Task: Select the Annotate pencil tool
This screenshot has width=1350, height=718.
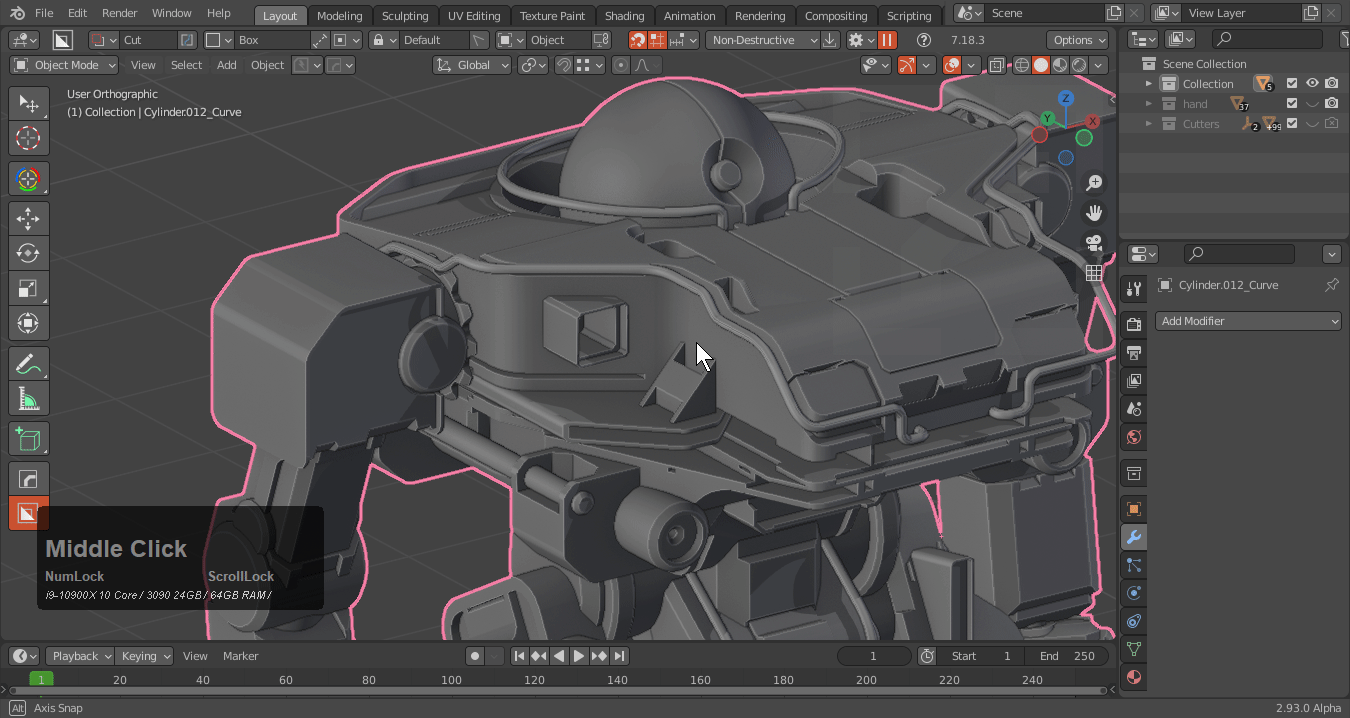Action: tap(28, 365)
